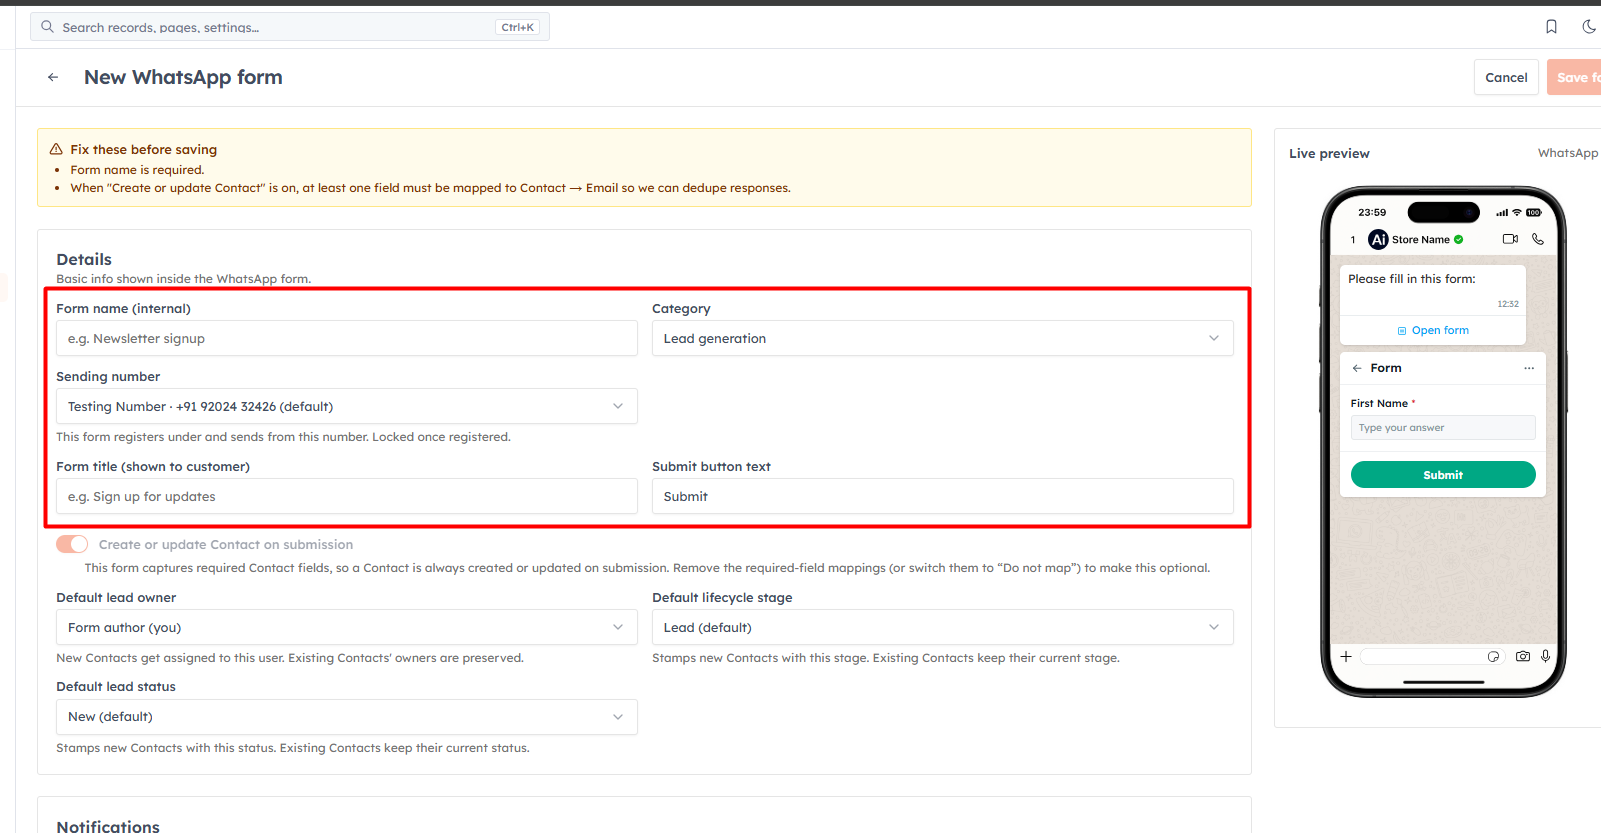Click the Store Name avatar in preview
The width and height of the screenshot is (1601, 833).
1378,239
